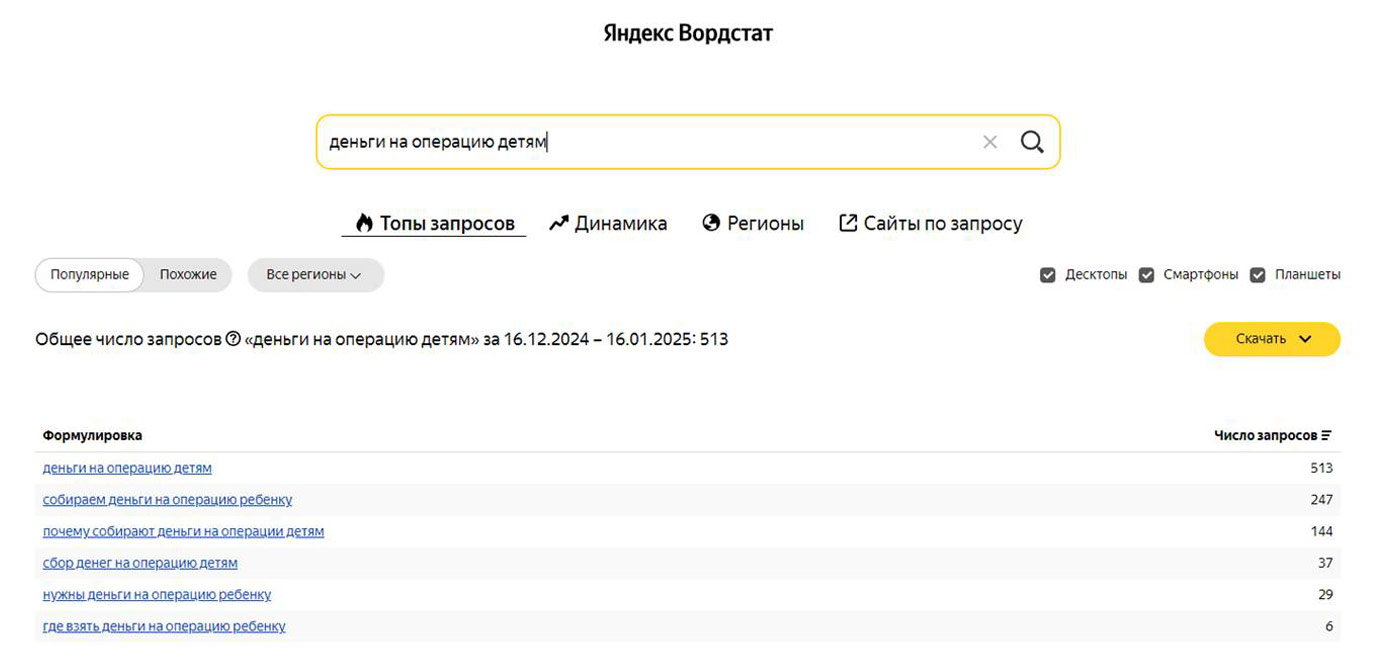Click the magnifying glass search icon
Viewport: 1394px width, 669px height.
pos(1032,142)
